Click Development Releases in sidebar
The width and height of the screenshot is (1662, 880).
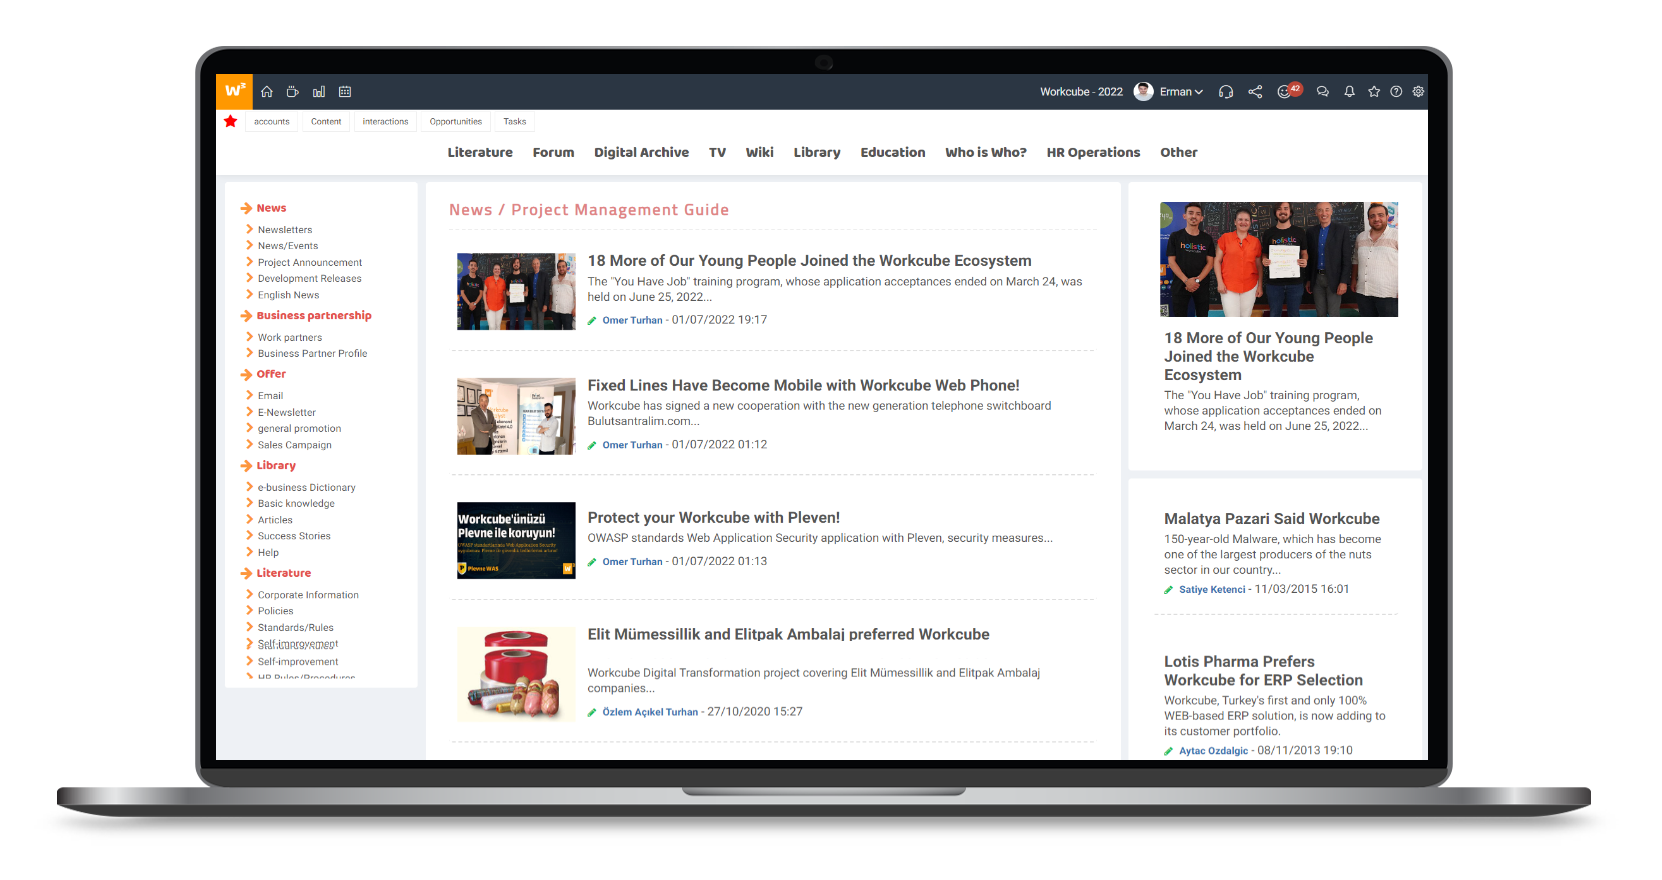[x=309, y=279]
